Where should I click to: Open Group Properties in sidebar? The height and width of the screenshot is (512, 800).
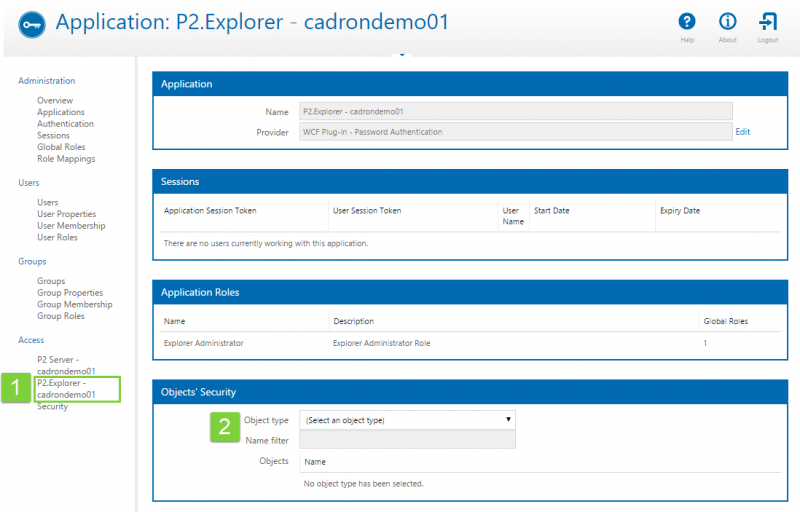70,293
